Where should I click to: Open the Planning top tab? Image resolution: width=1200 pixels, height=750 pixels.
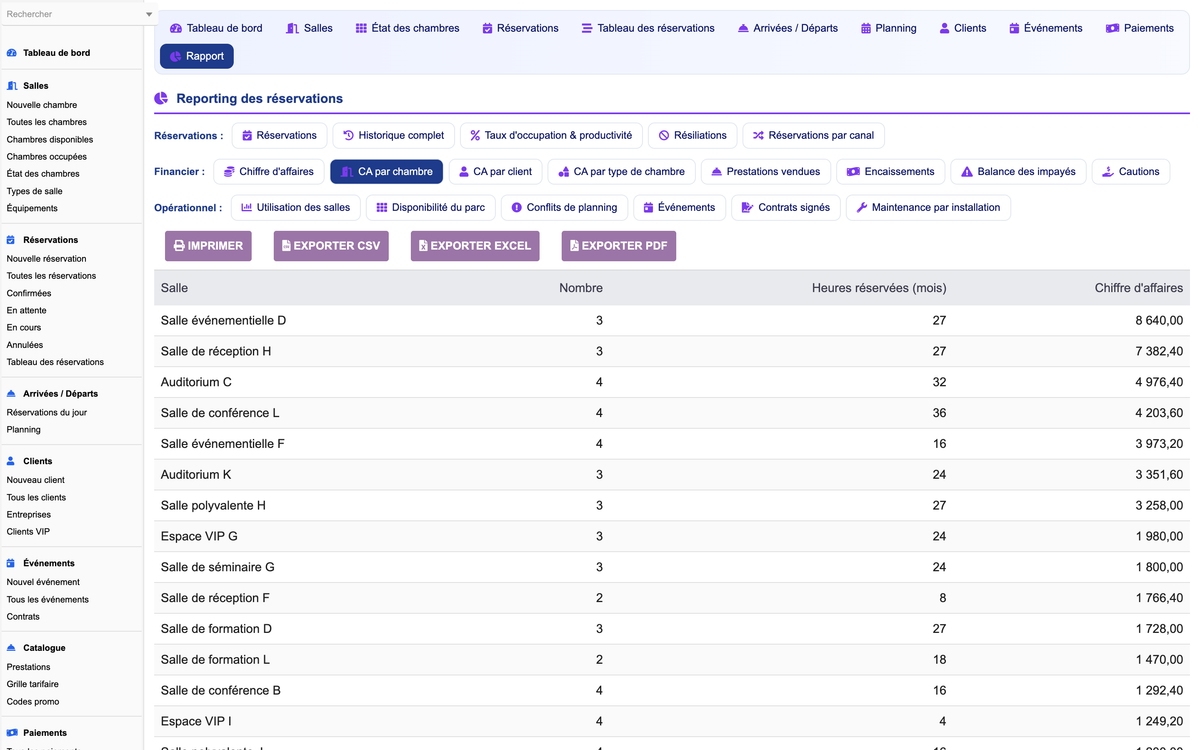click(888, 28)
